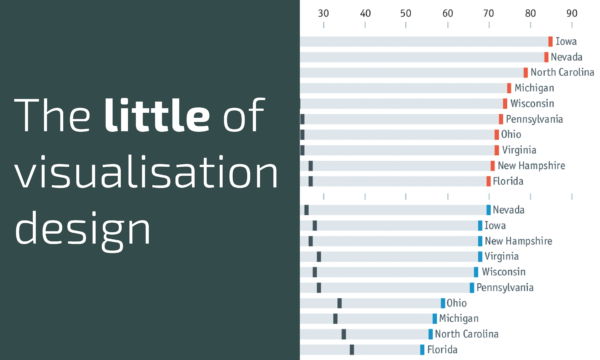
Task: Click the bold word "little" in the title
Action: pyautogui.click(x=157, y=115)
